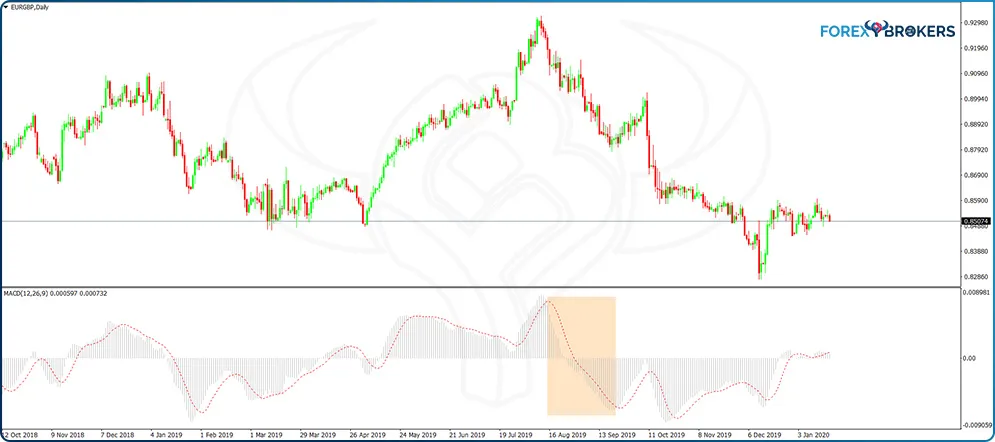Click the 0.89940 price axis label
The height and width of the screenshot is (442, 995).
coord(975,99)
